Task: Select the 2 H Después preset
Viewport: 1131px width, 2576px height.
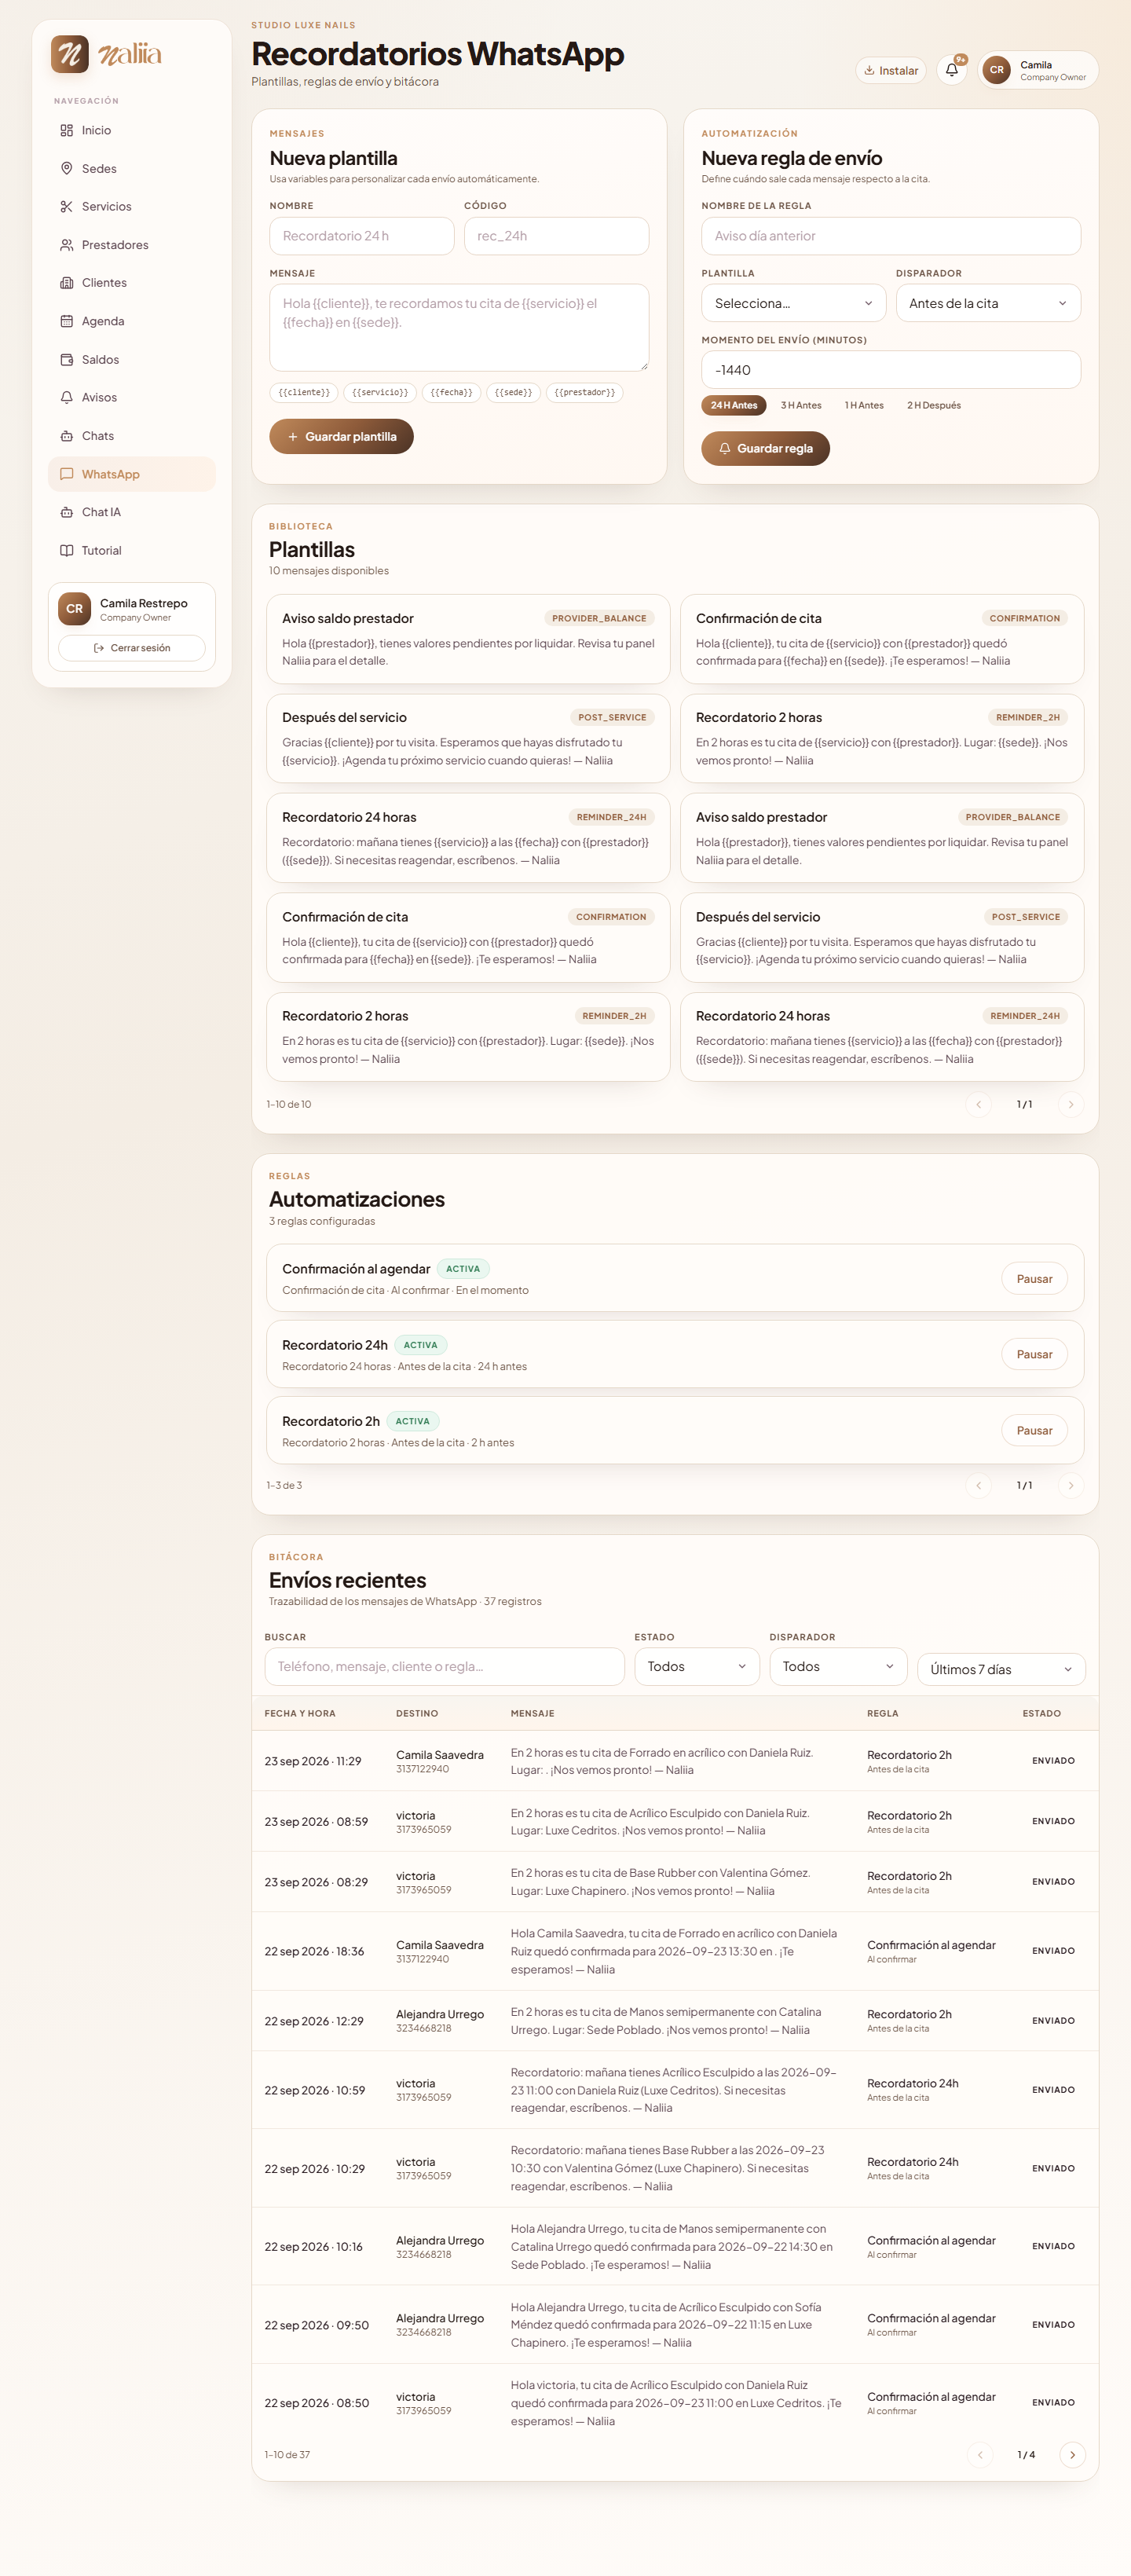Action: coord(934,405)
